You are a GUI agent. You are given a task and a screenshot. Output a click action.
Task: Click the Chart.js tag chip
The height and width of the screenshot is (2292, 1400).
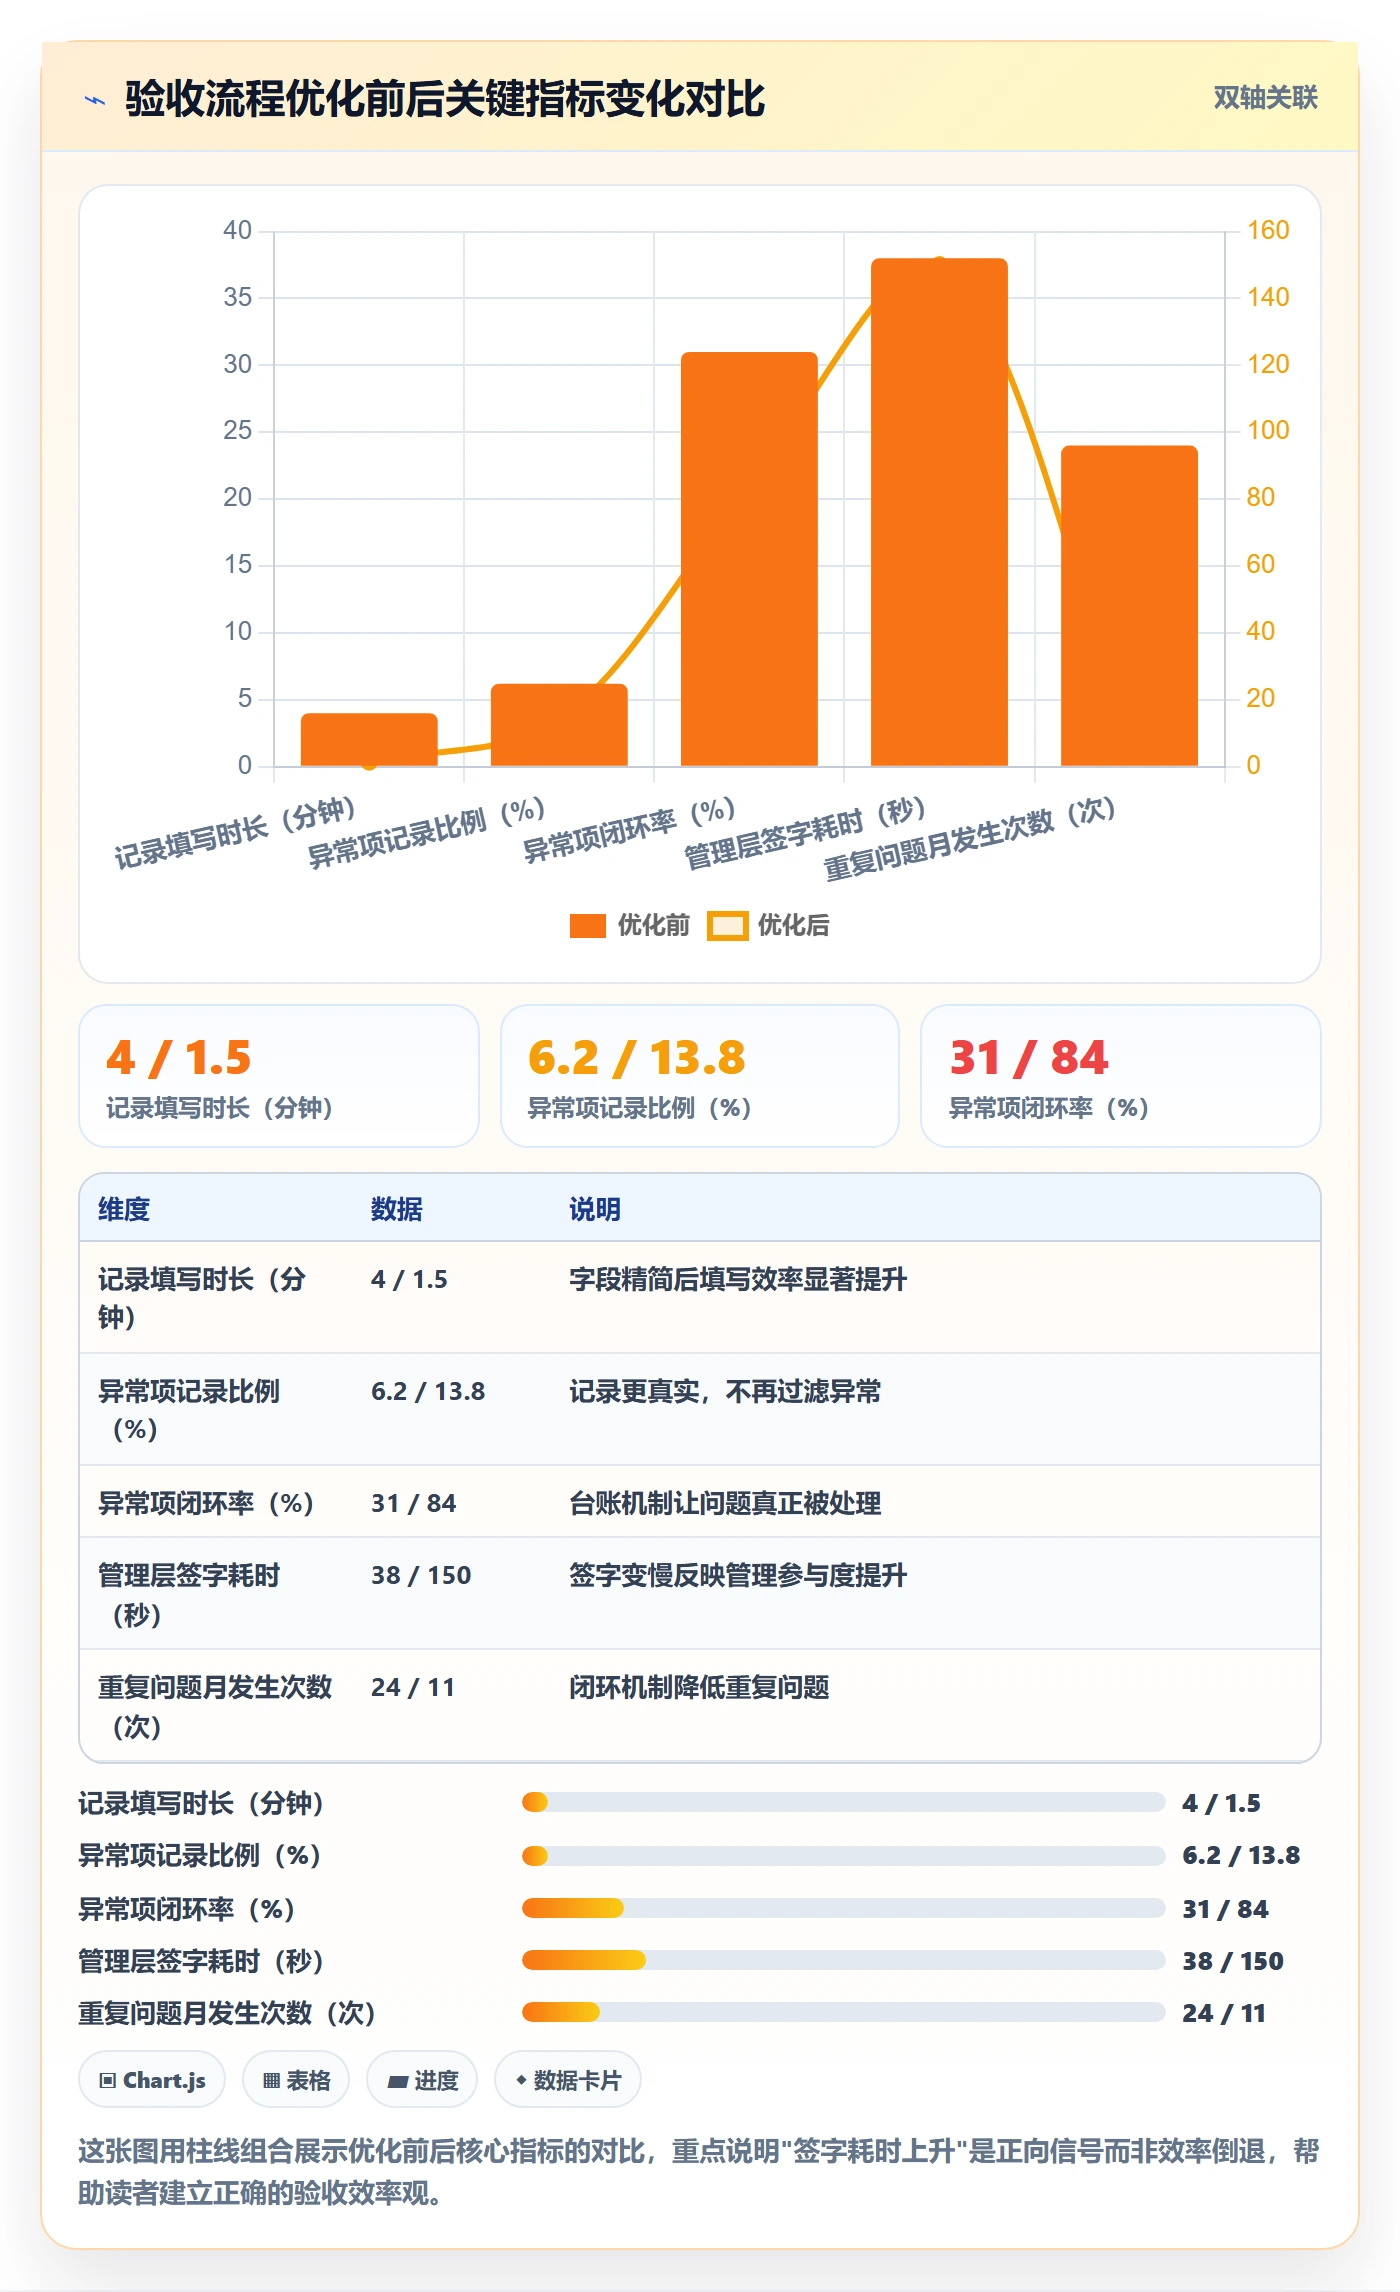[152, 2080]
